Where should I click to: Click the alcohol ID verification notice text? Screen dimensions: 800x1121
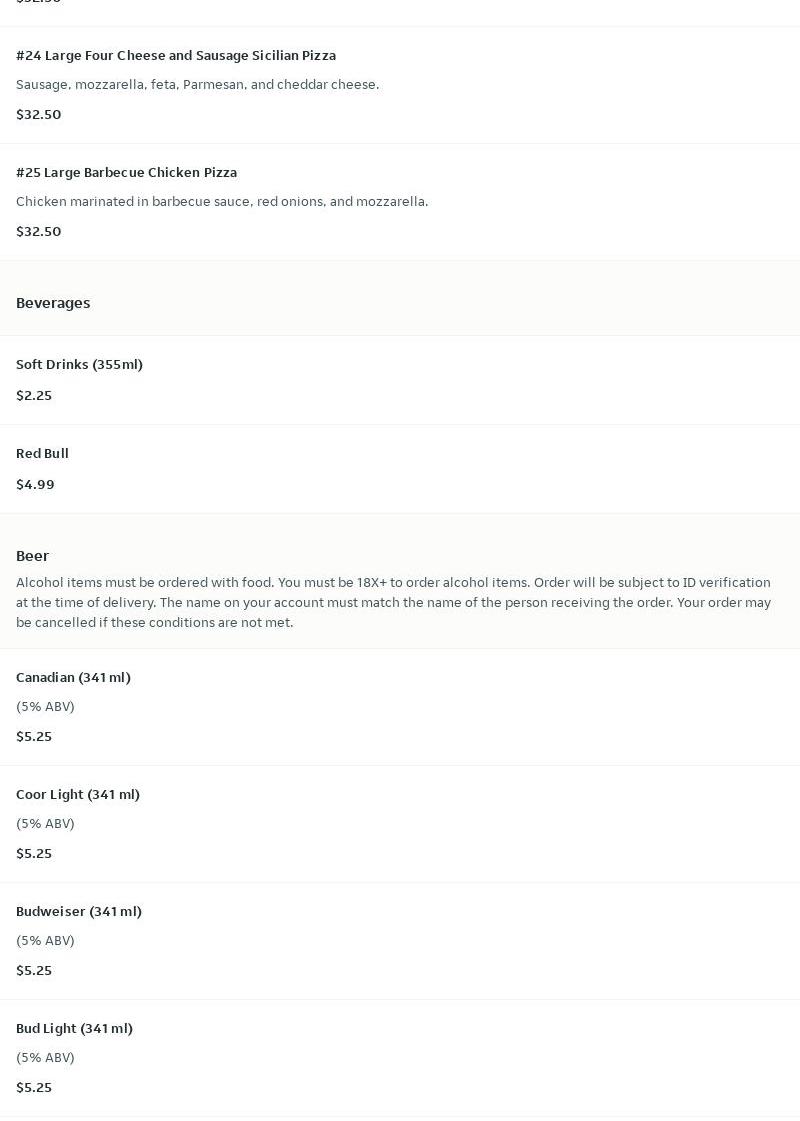(x=393, y=603)
